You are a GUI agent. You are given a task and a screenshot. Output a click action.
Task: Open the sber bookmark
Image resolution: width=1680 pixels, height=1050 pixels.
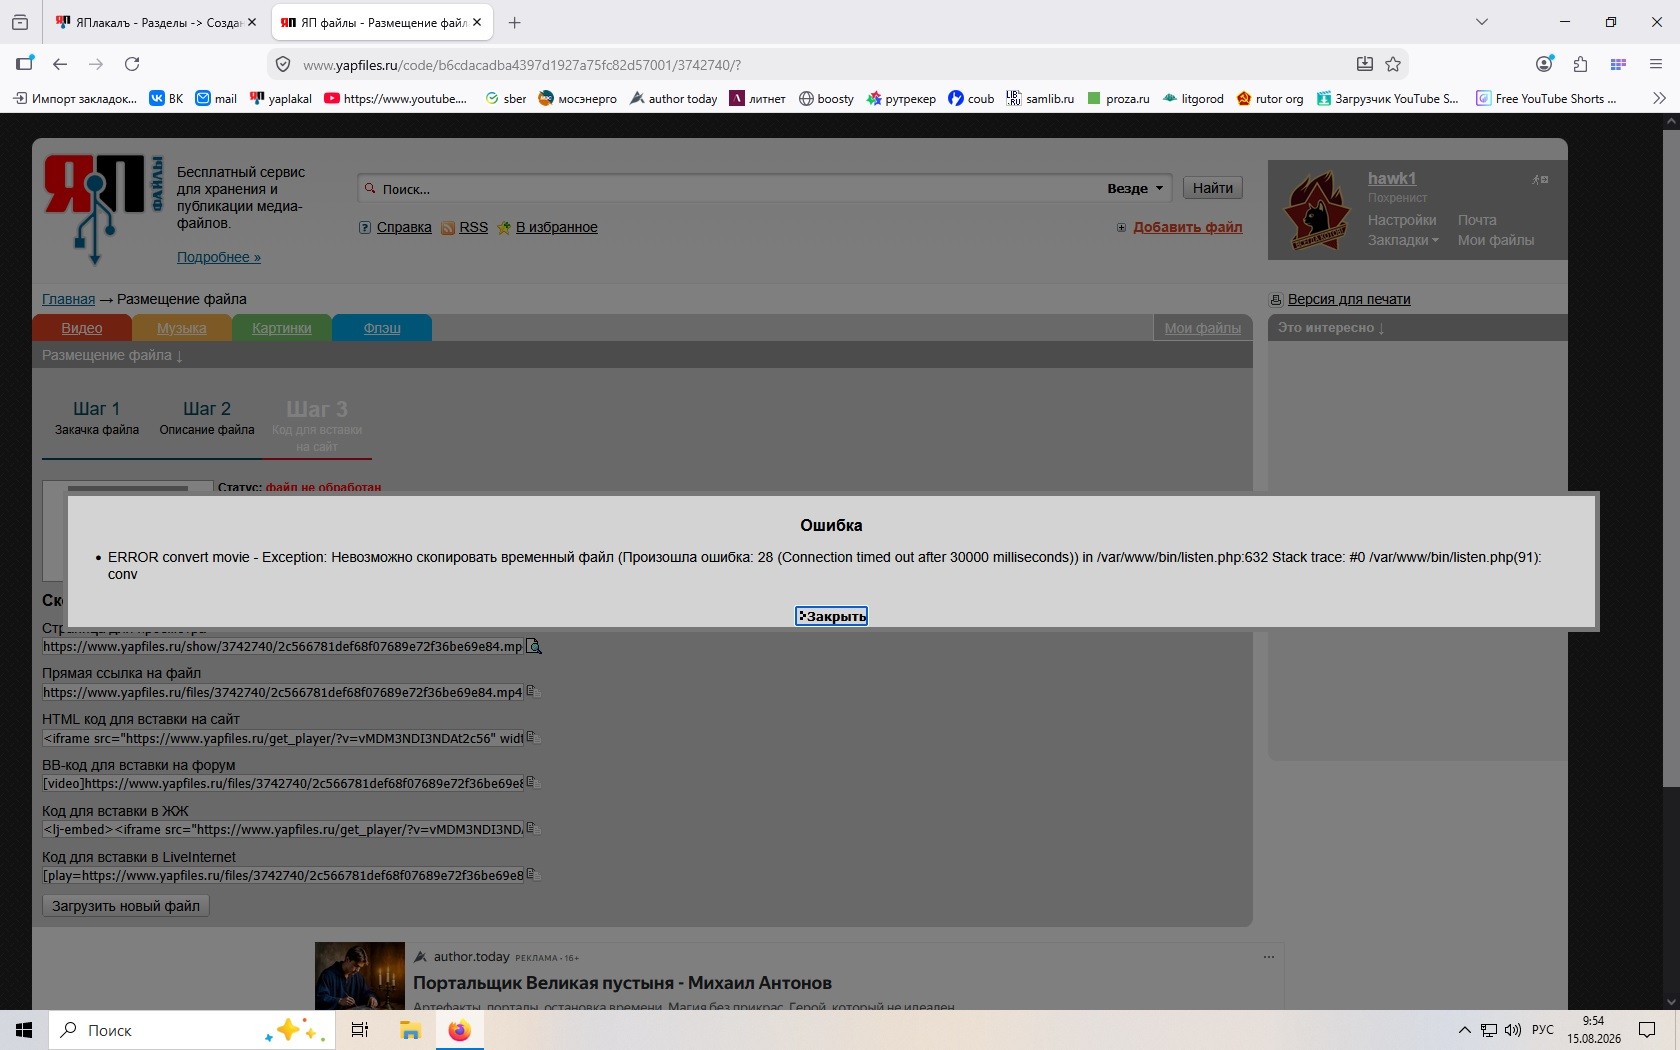(x=505, y=98)
